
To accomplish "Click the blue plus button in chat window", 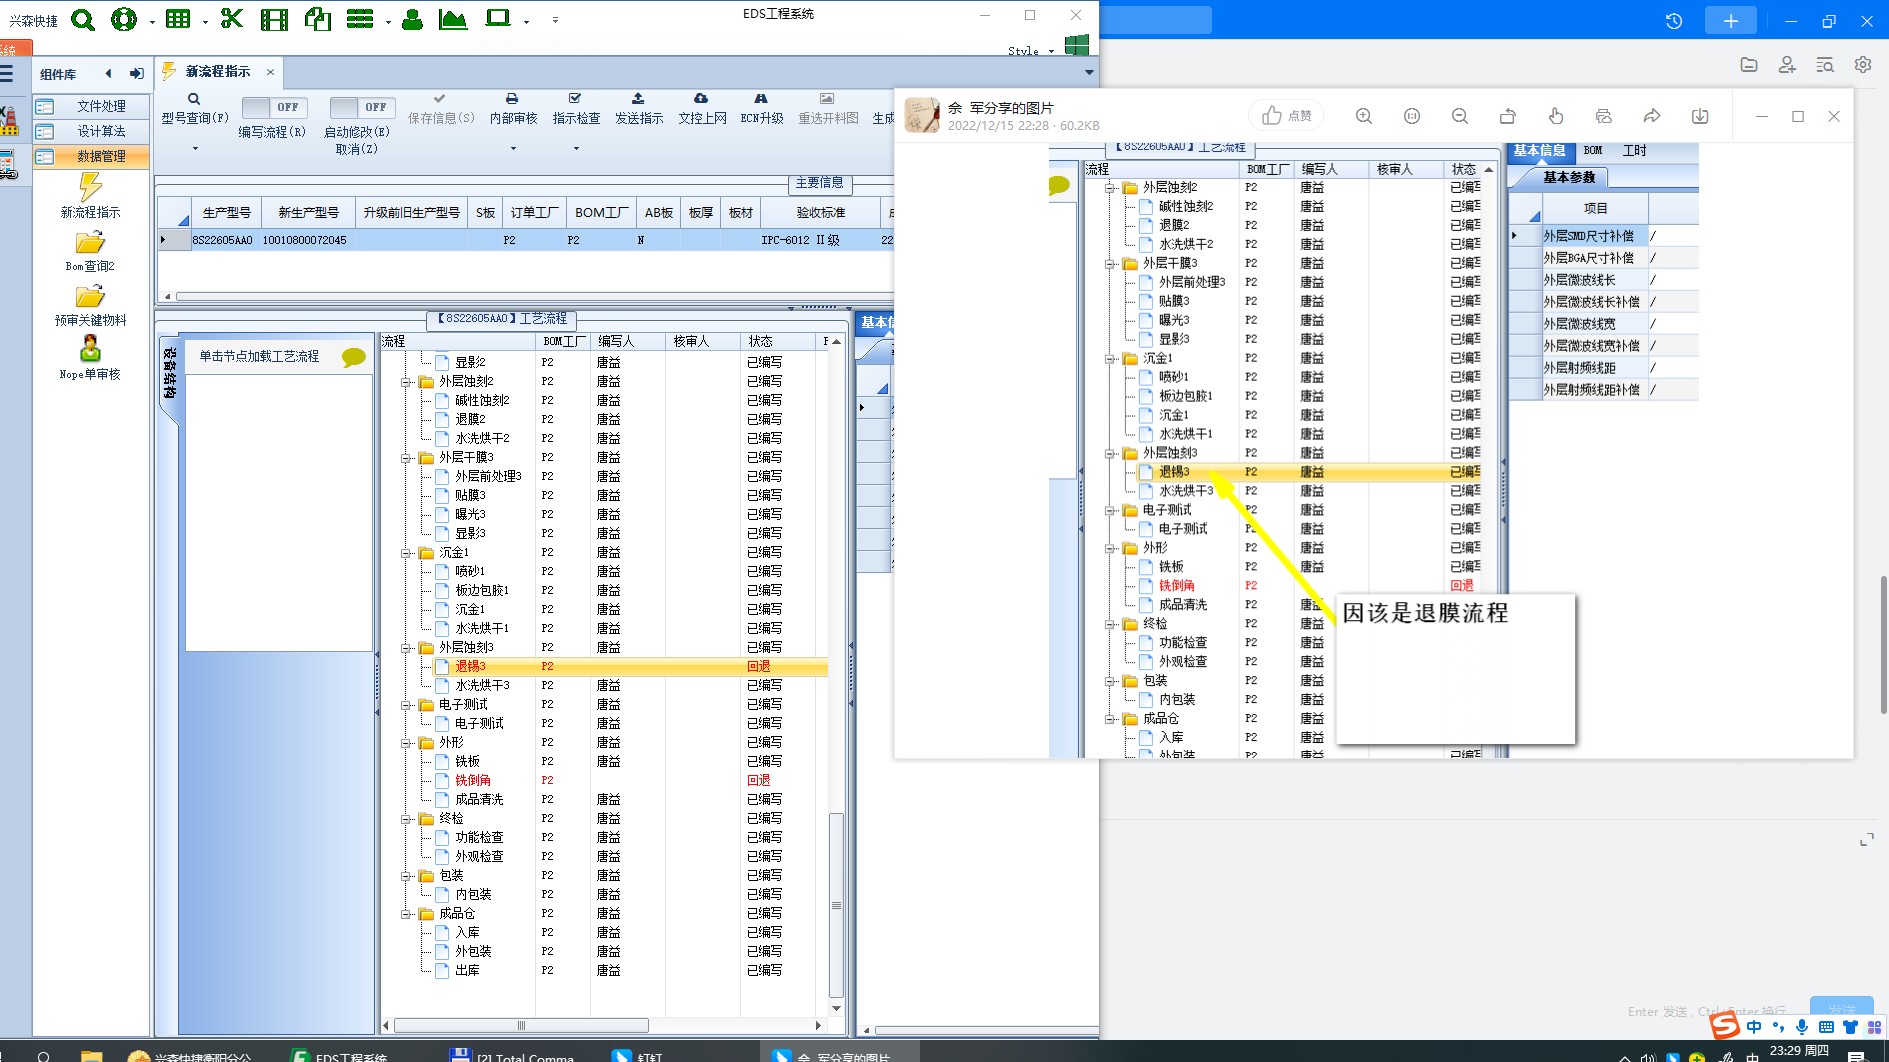I will (1731, 21).
